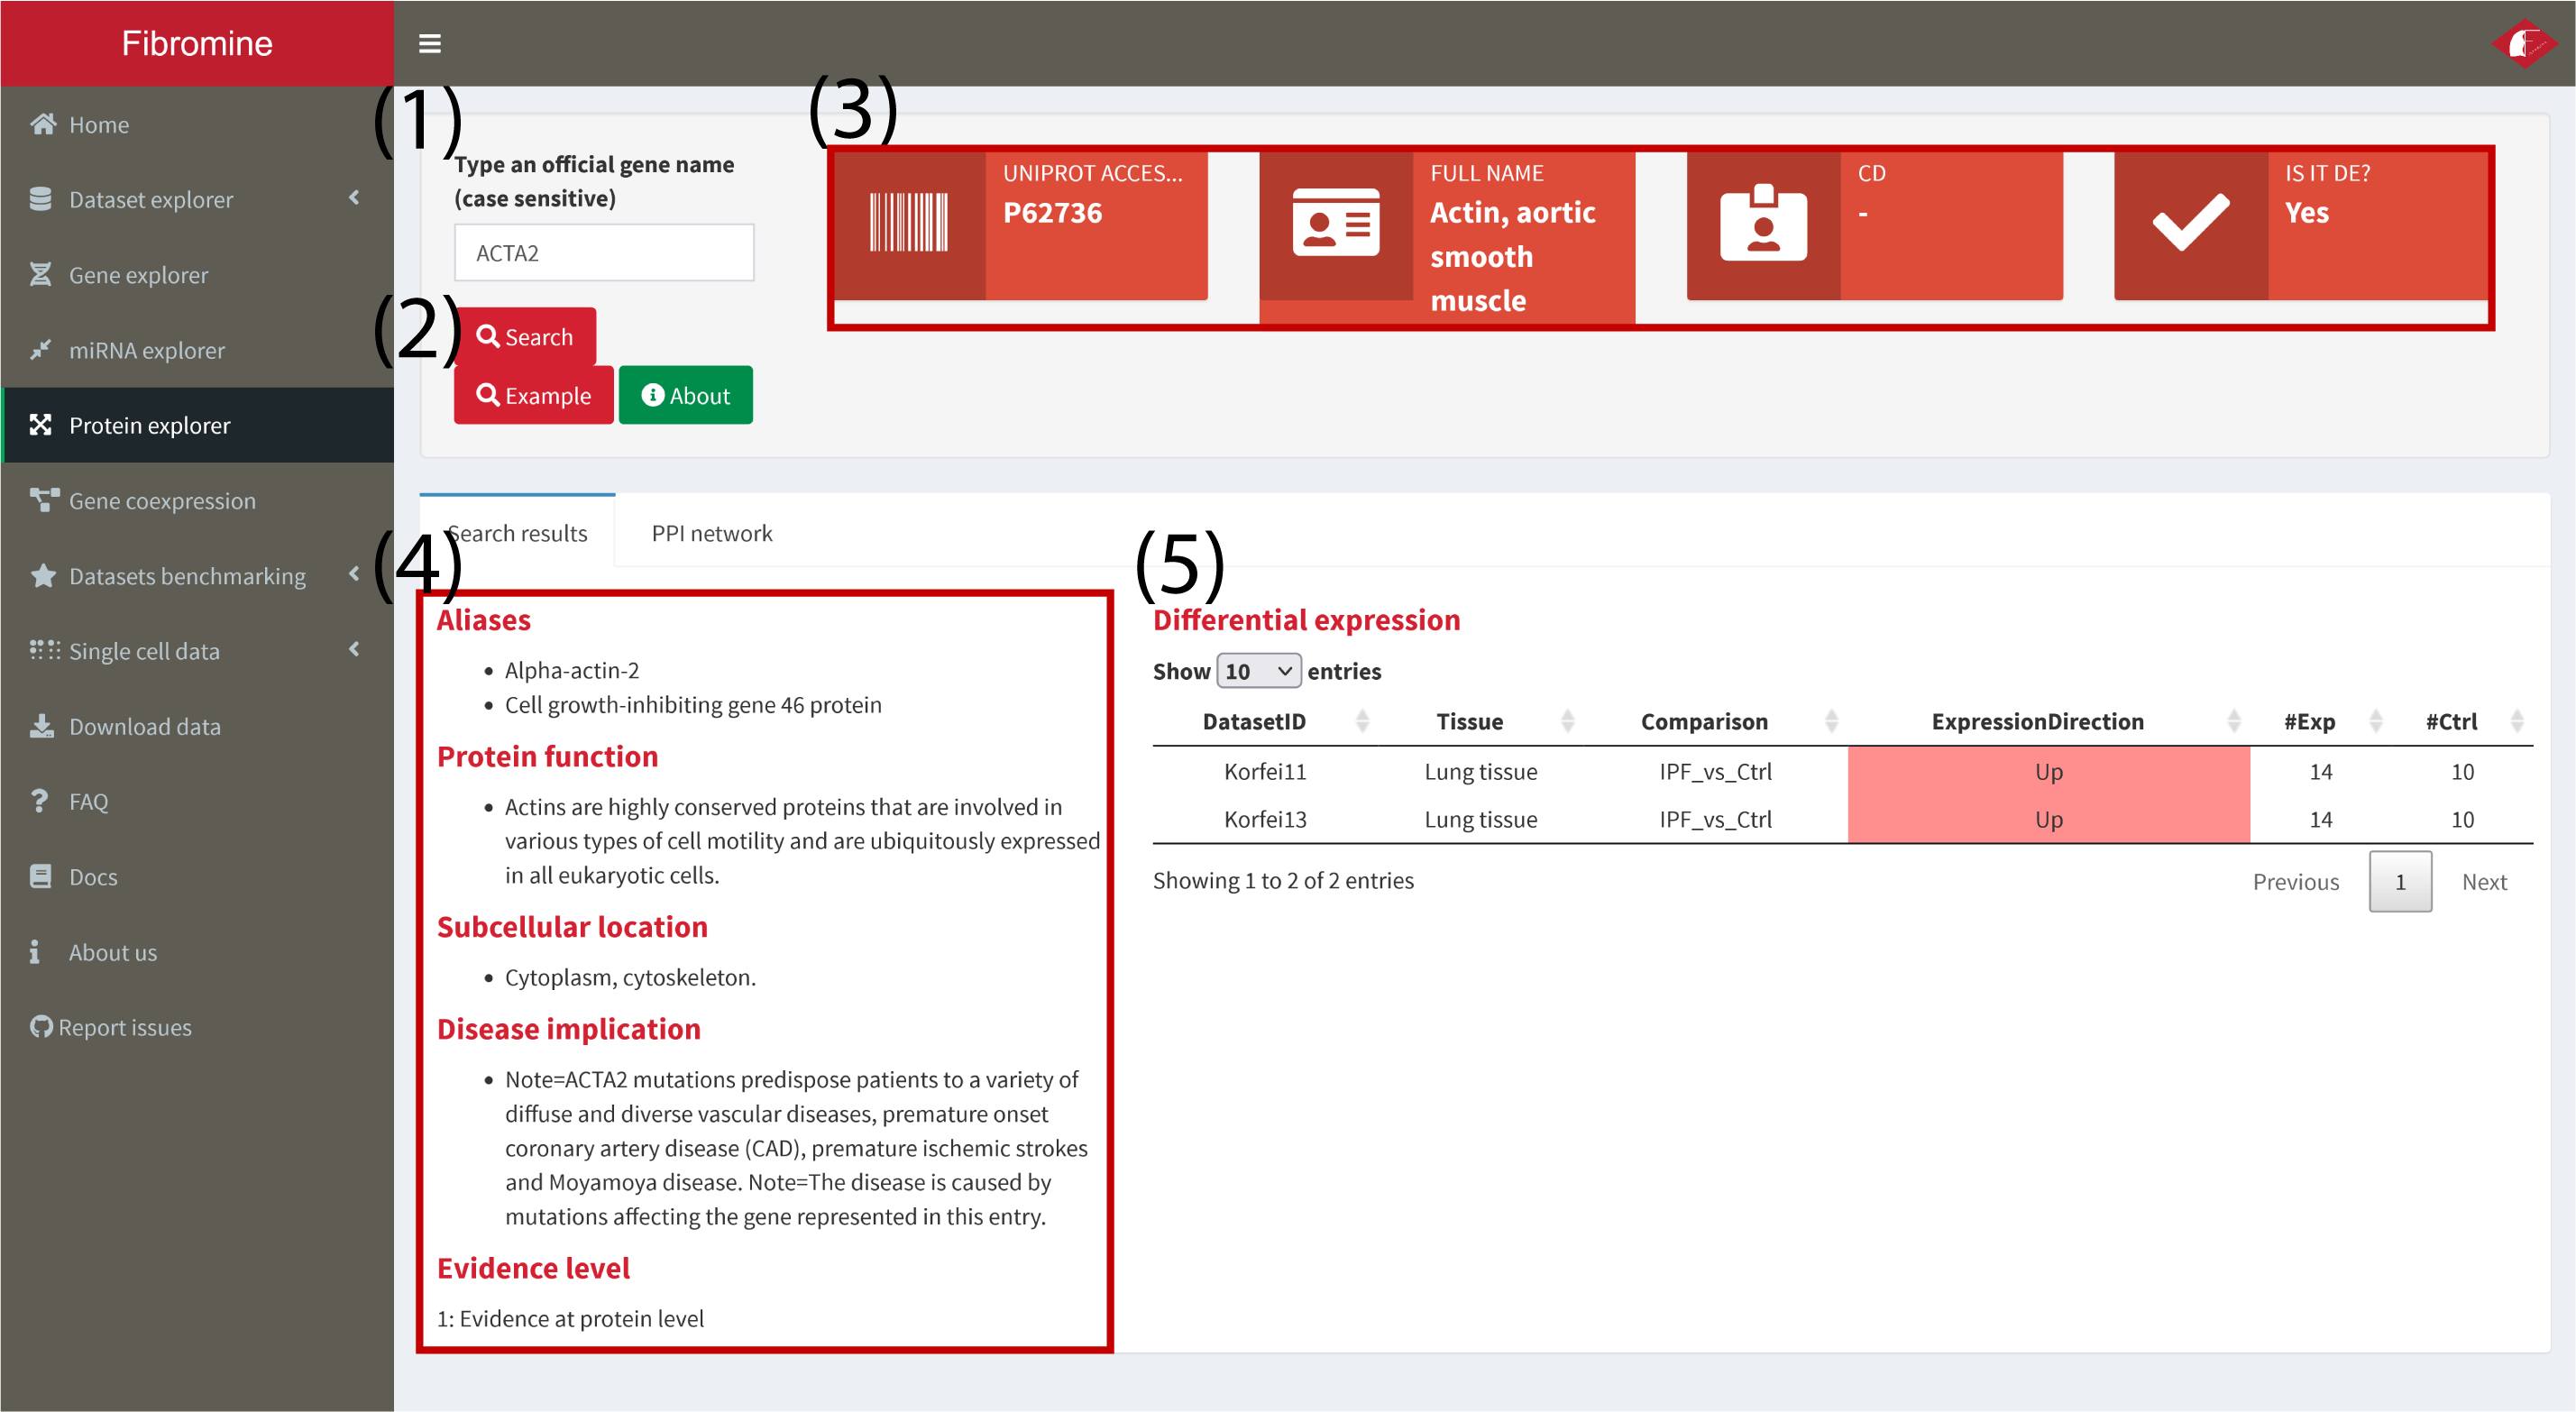Open the FAQ page from sidebar
The image size is (2576, 1412).
(197, 801)
